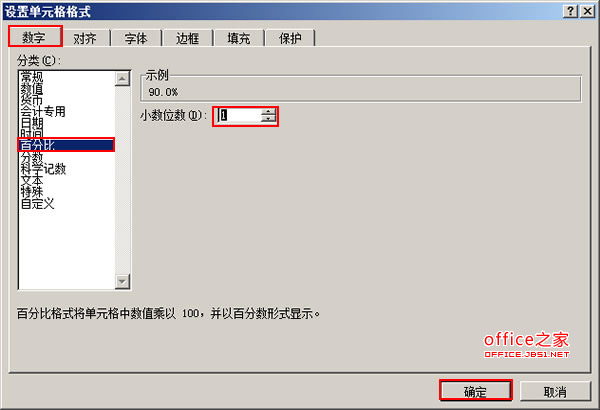Click category list scroll up arrow
Image resolution: width=600 pixels, height=410 pixels.
click(x=122, y=79)
